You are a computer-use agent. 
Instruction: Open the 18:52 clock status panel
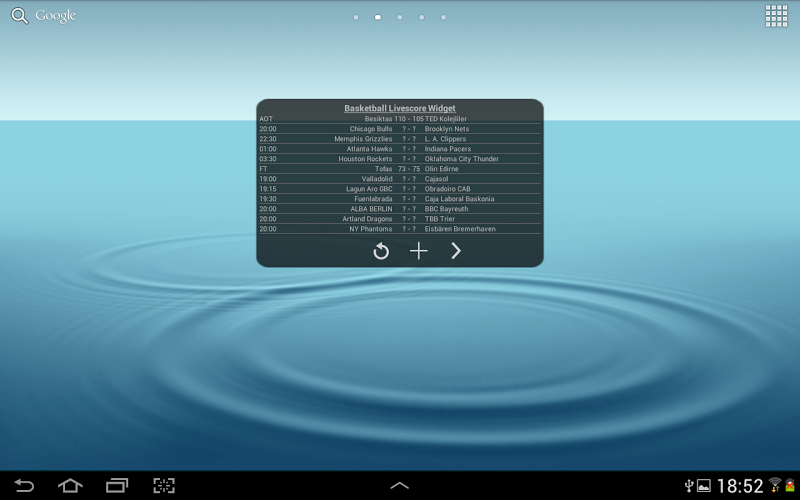click(x=740, y=486)
